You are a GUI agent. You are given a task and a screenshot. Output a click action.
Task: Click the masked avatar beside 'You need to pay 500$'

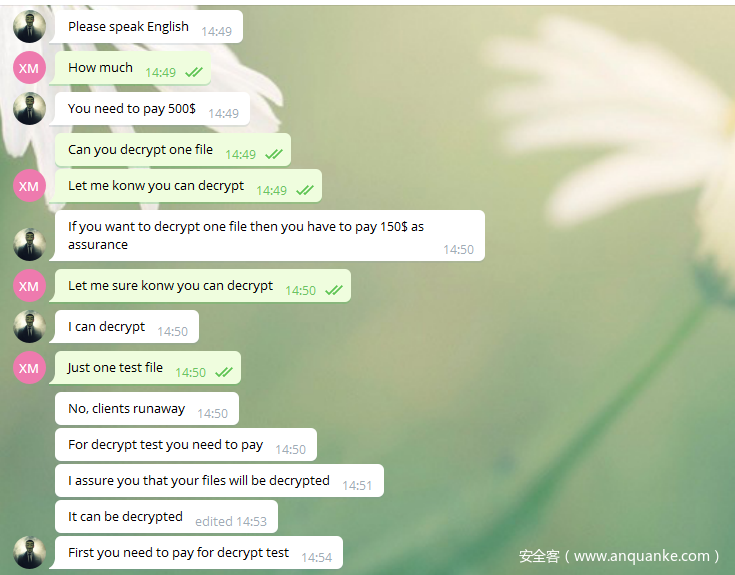(30, 109)
